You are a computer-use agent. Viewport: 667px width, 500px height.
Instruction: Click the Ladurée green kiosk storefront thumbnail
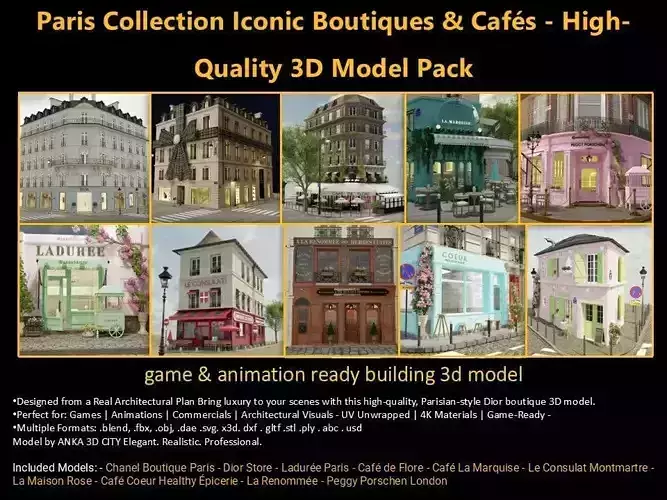(x=84, y=290)
